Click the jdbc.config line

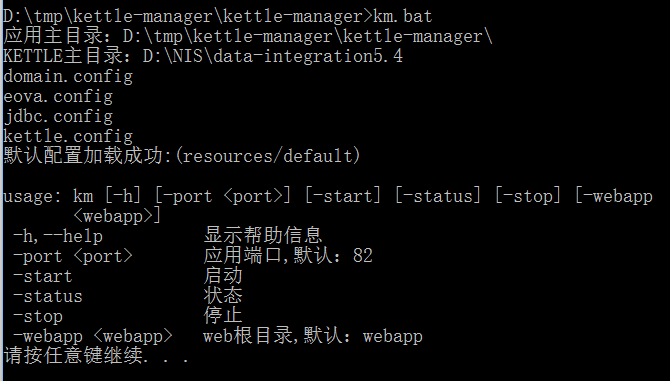(58, 117)
